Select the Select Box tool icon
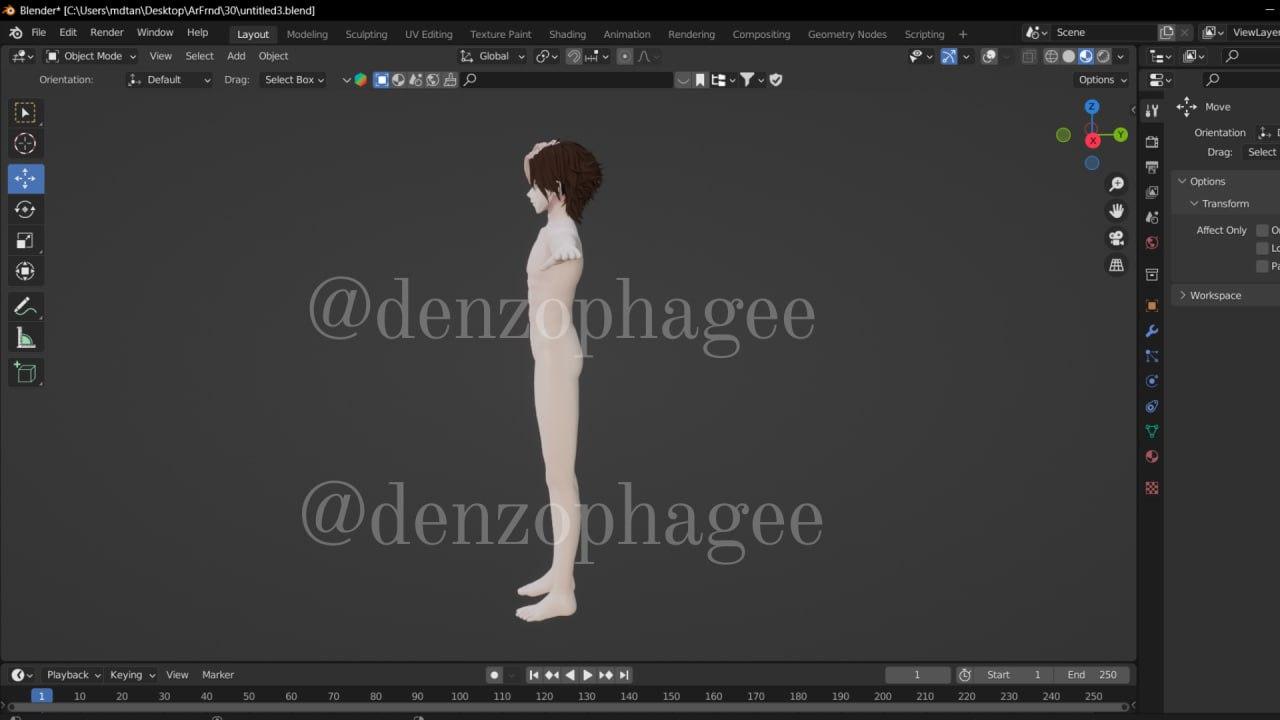This screenshot has height=720, width=1280. 26,113
